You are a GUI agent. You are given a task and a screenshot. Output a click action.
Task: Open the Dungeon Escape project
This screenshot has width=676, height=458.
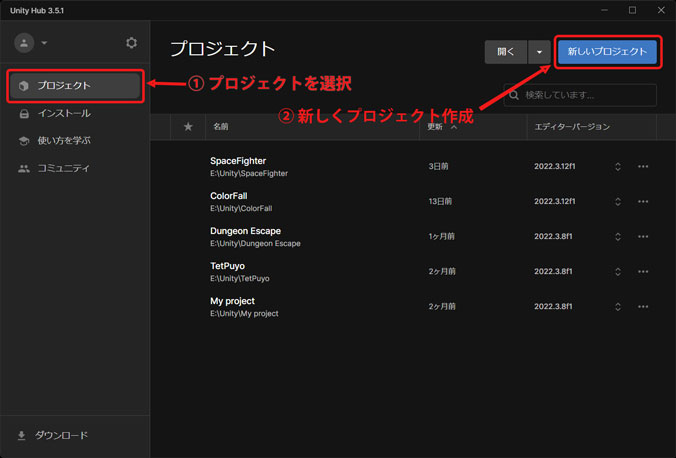tap(245, 231)
